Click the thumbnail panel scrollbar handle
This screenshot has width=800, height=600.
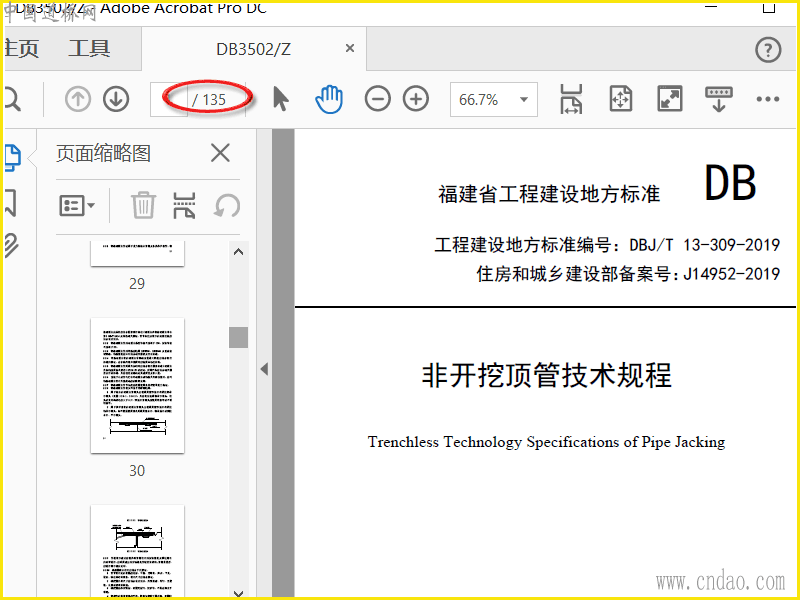pos(238,337)
